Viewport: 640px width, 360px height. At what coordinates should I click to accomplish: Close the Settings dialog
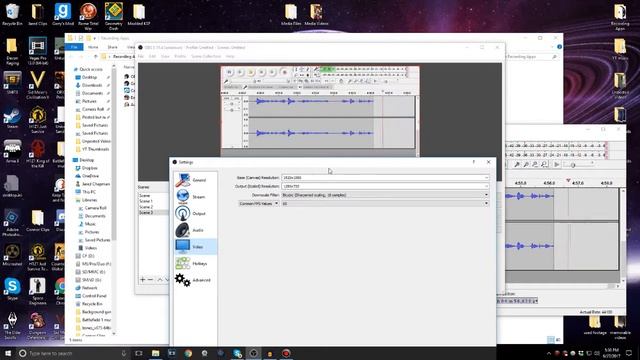(489, 162)
